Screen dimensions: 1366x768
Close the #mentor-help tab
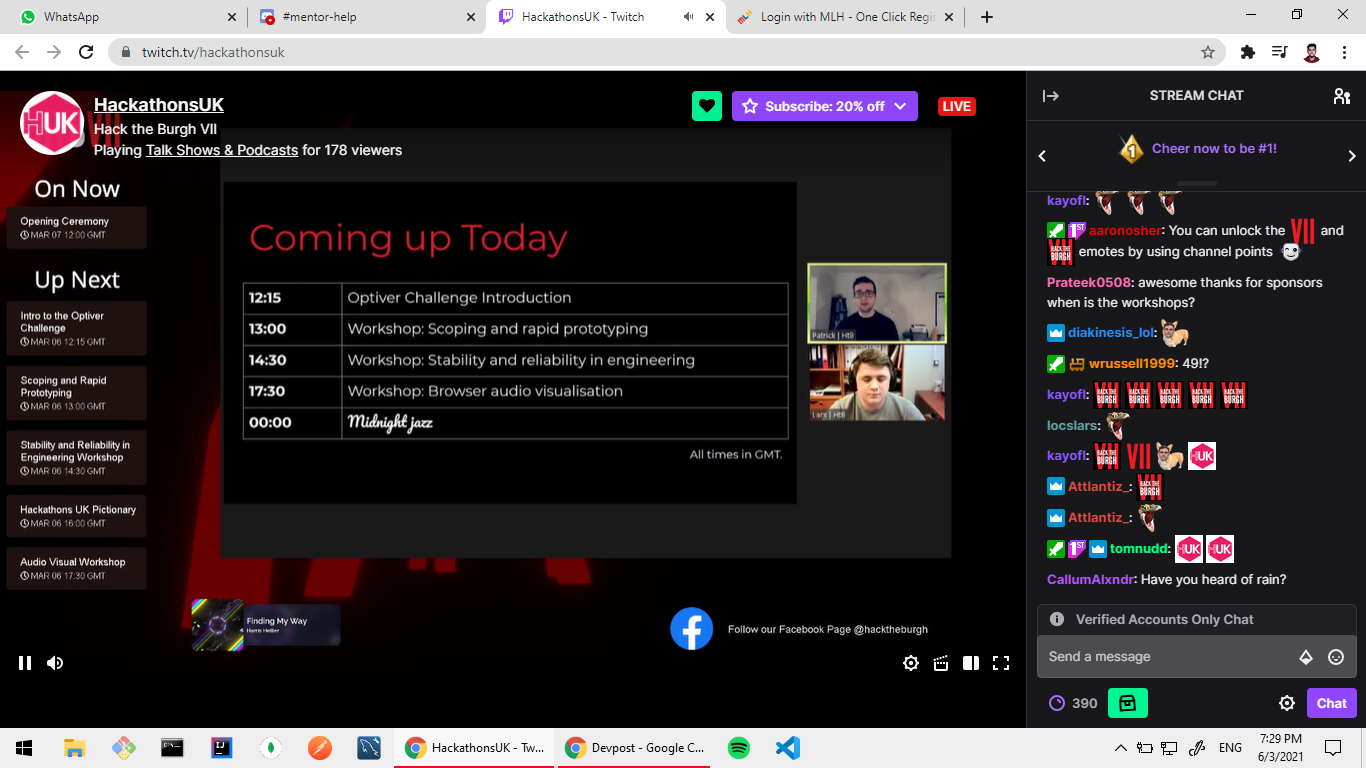(x=471, y=17)
